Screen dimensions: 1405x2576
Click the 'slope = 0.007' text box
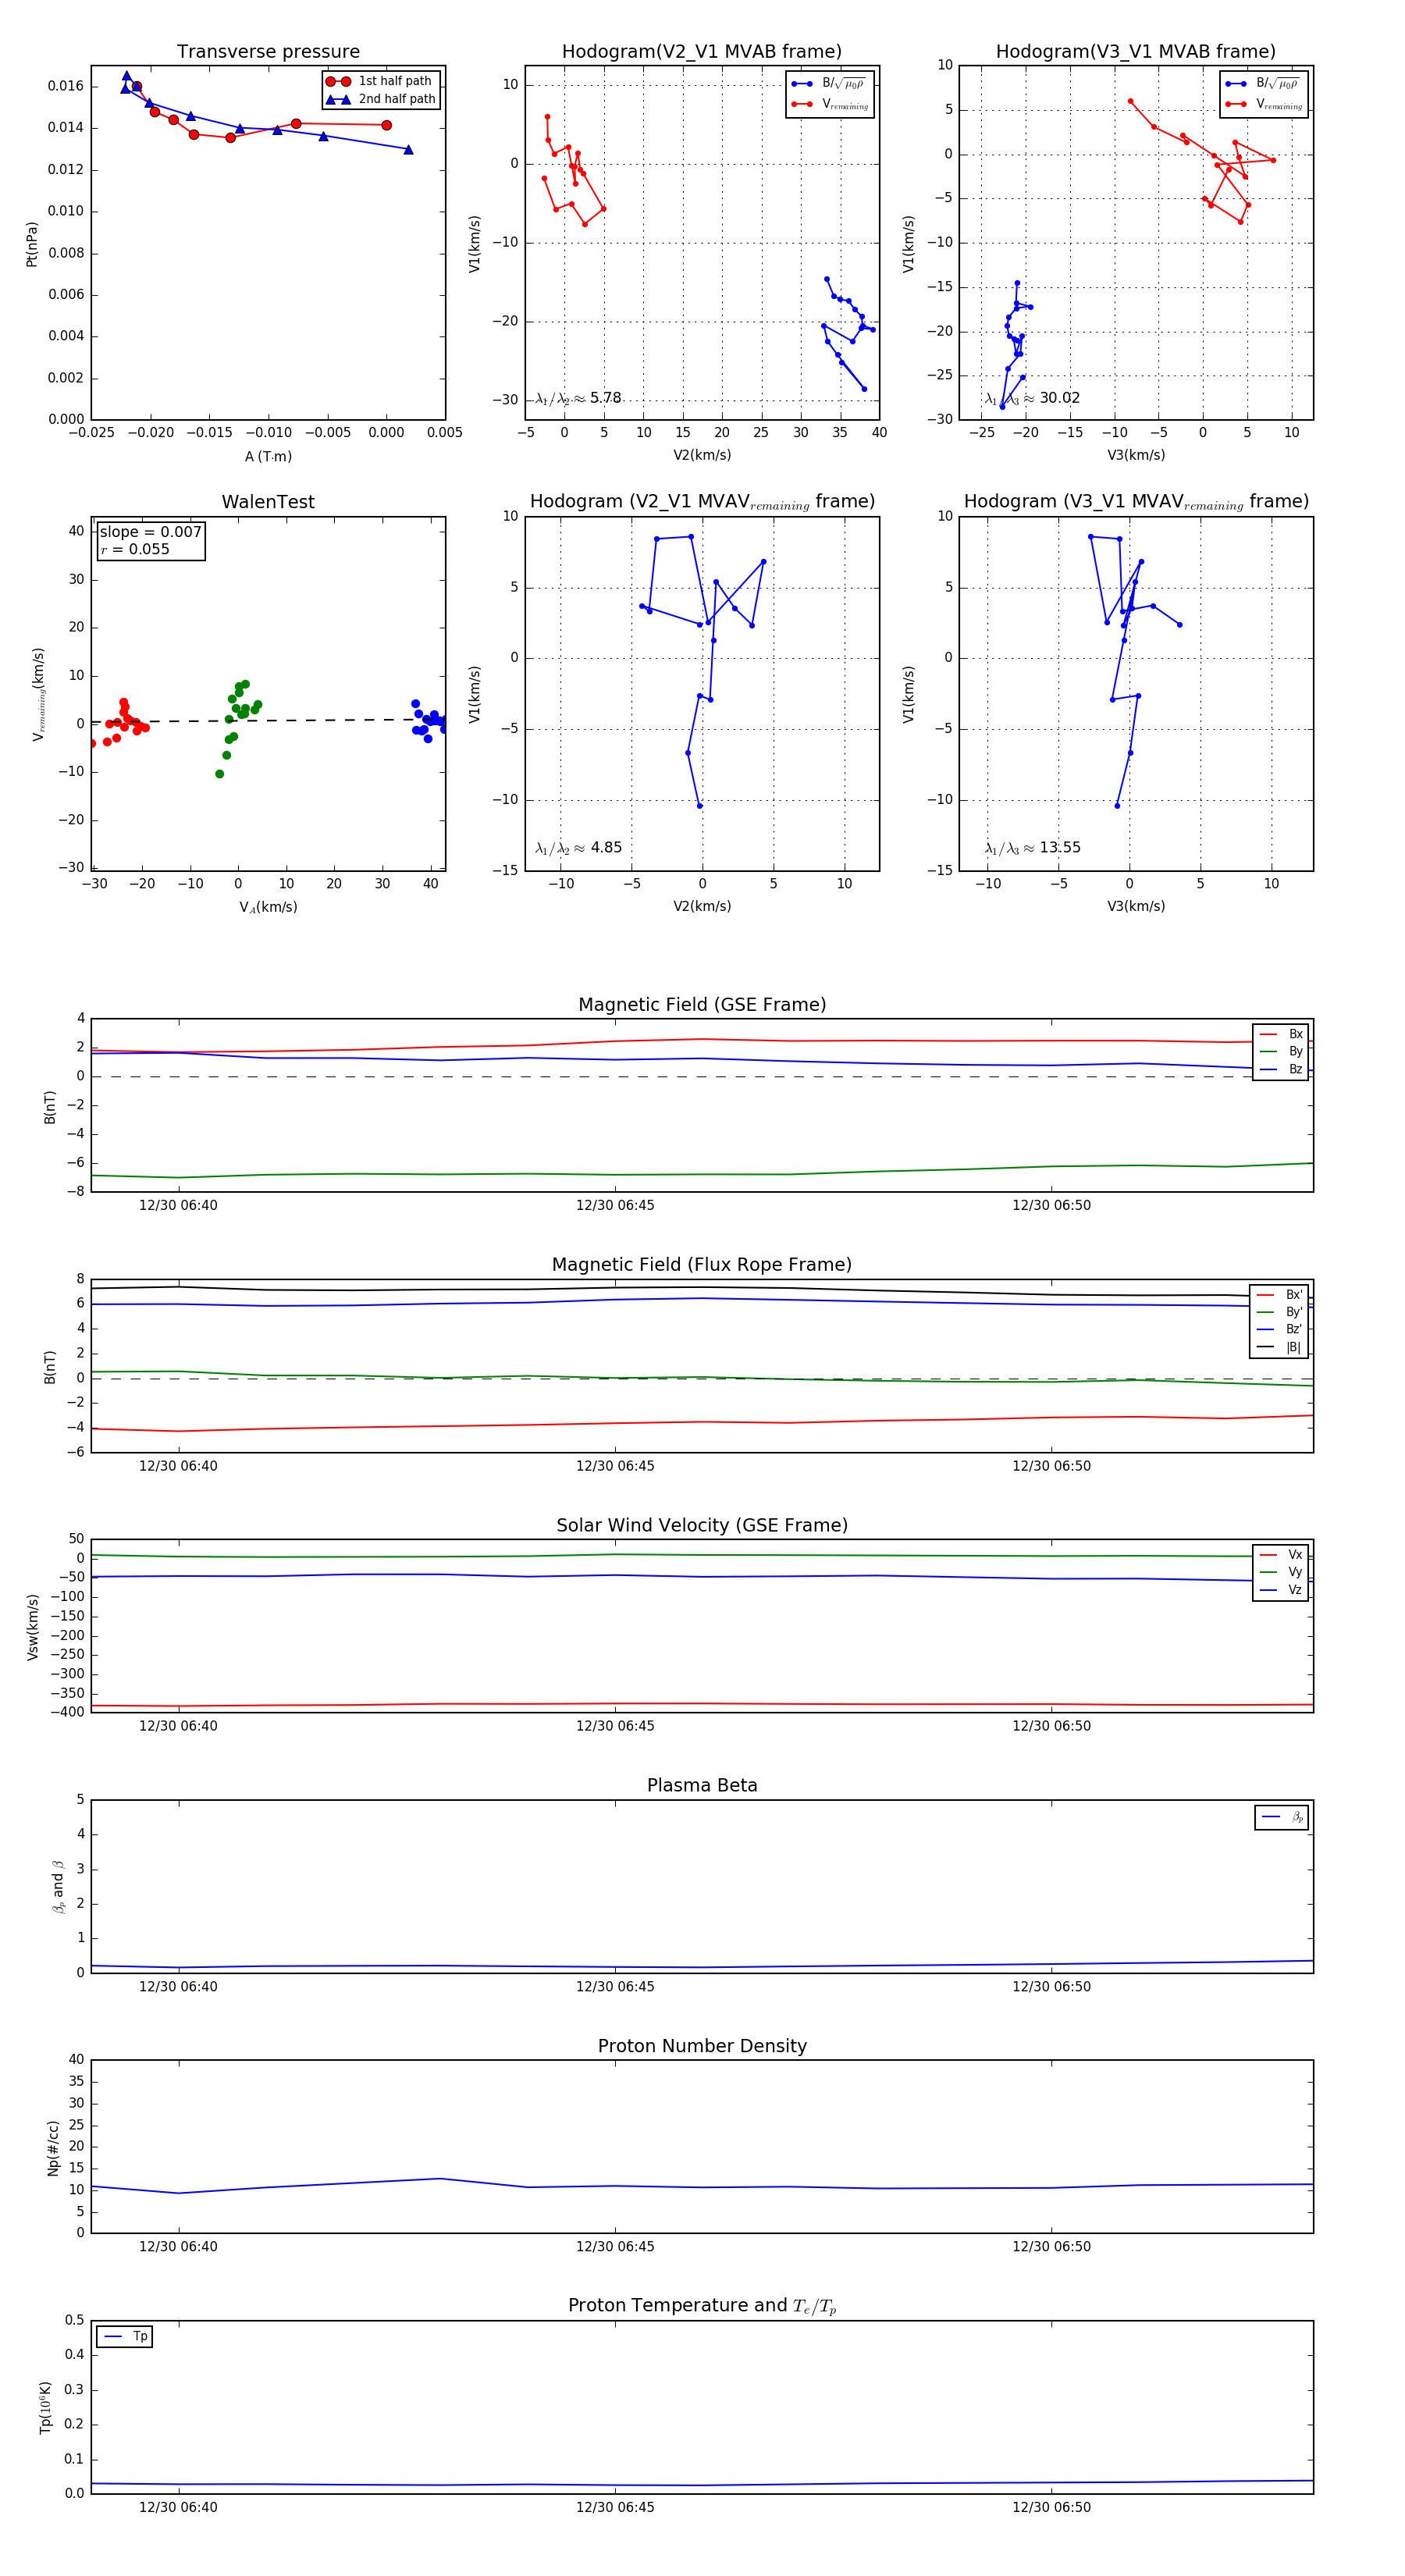click(151, 532)
